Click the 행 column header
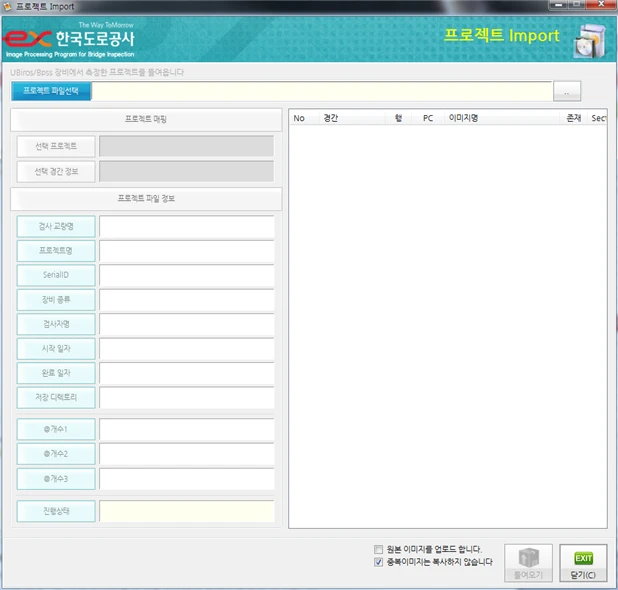 pyautogui.click(x=398, y=118)
